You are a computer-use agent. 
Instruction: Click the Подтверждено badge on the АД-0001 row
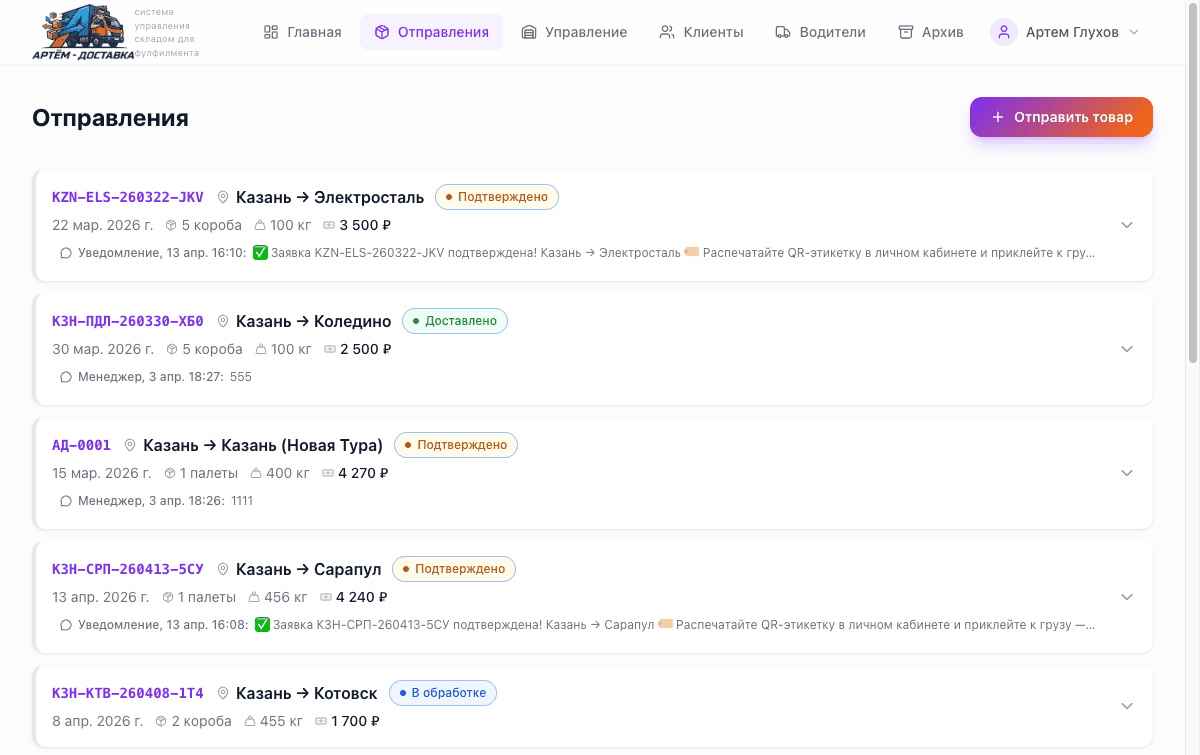click(x=456, y=445)
